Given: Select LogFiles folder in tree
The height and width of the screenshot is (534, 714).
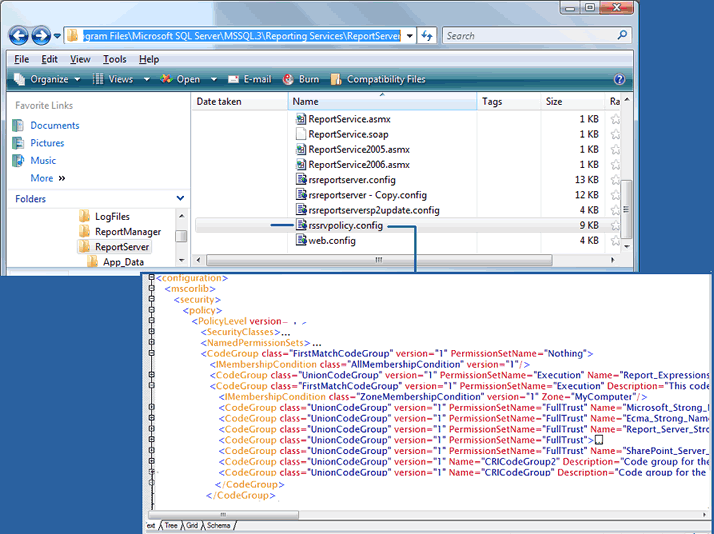Looking at the screenshot, I should (x=112, y=216).
